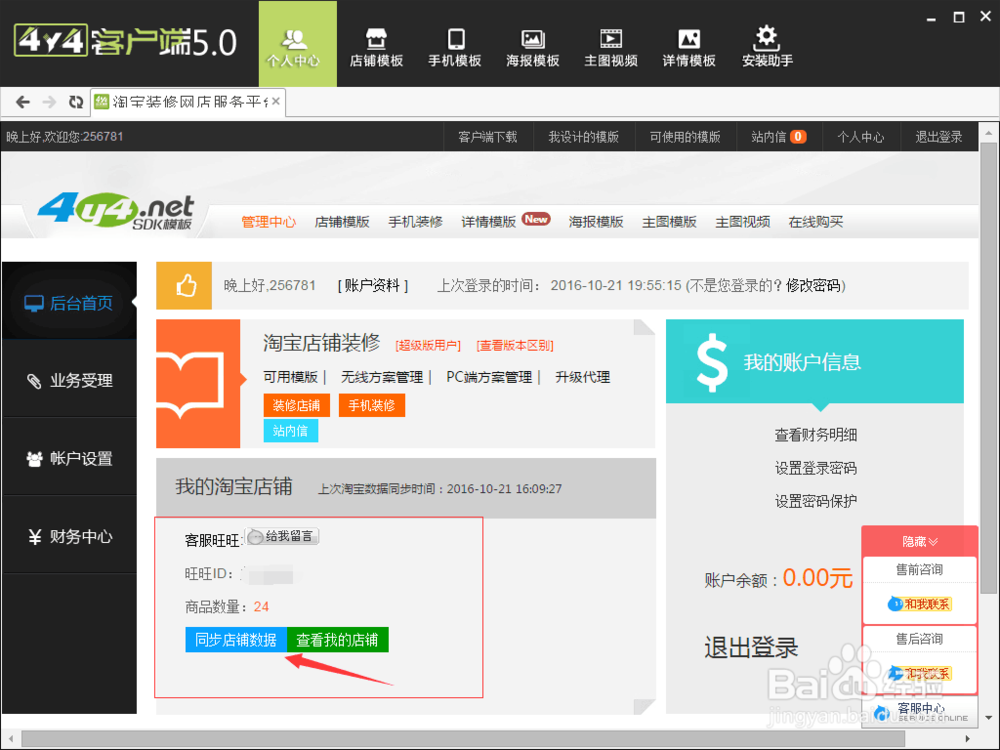Open 财务中心 in the sidebar
The height and width of the screenshot is (750, 1000).
[x=69, y=536]
